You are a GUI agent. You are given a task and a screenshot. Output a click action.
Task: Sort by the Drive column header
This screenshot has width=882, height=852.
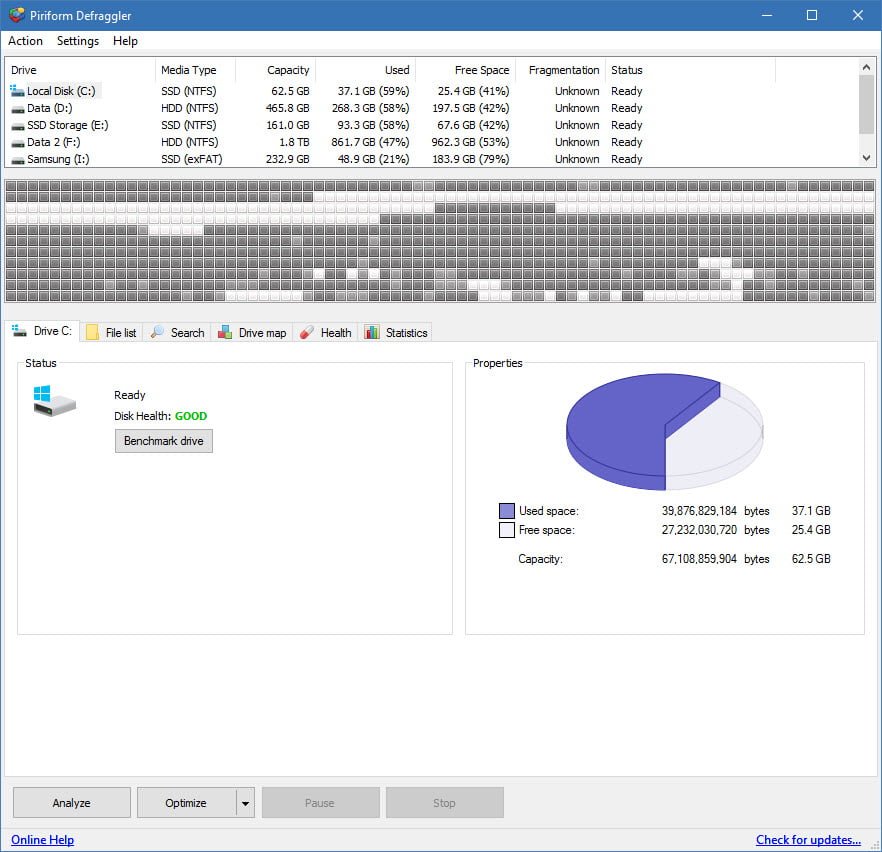(x=80, y=70)
